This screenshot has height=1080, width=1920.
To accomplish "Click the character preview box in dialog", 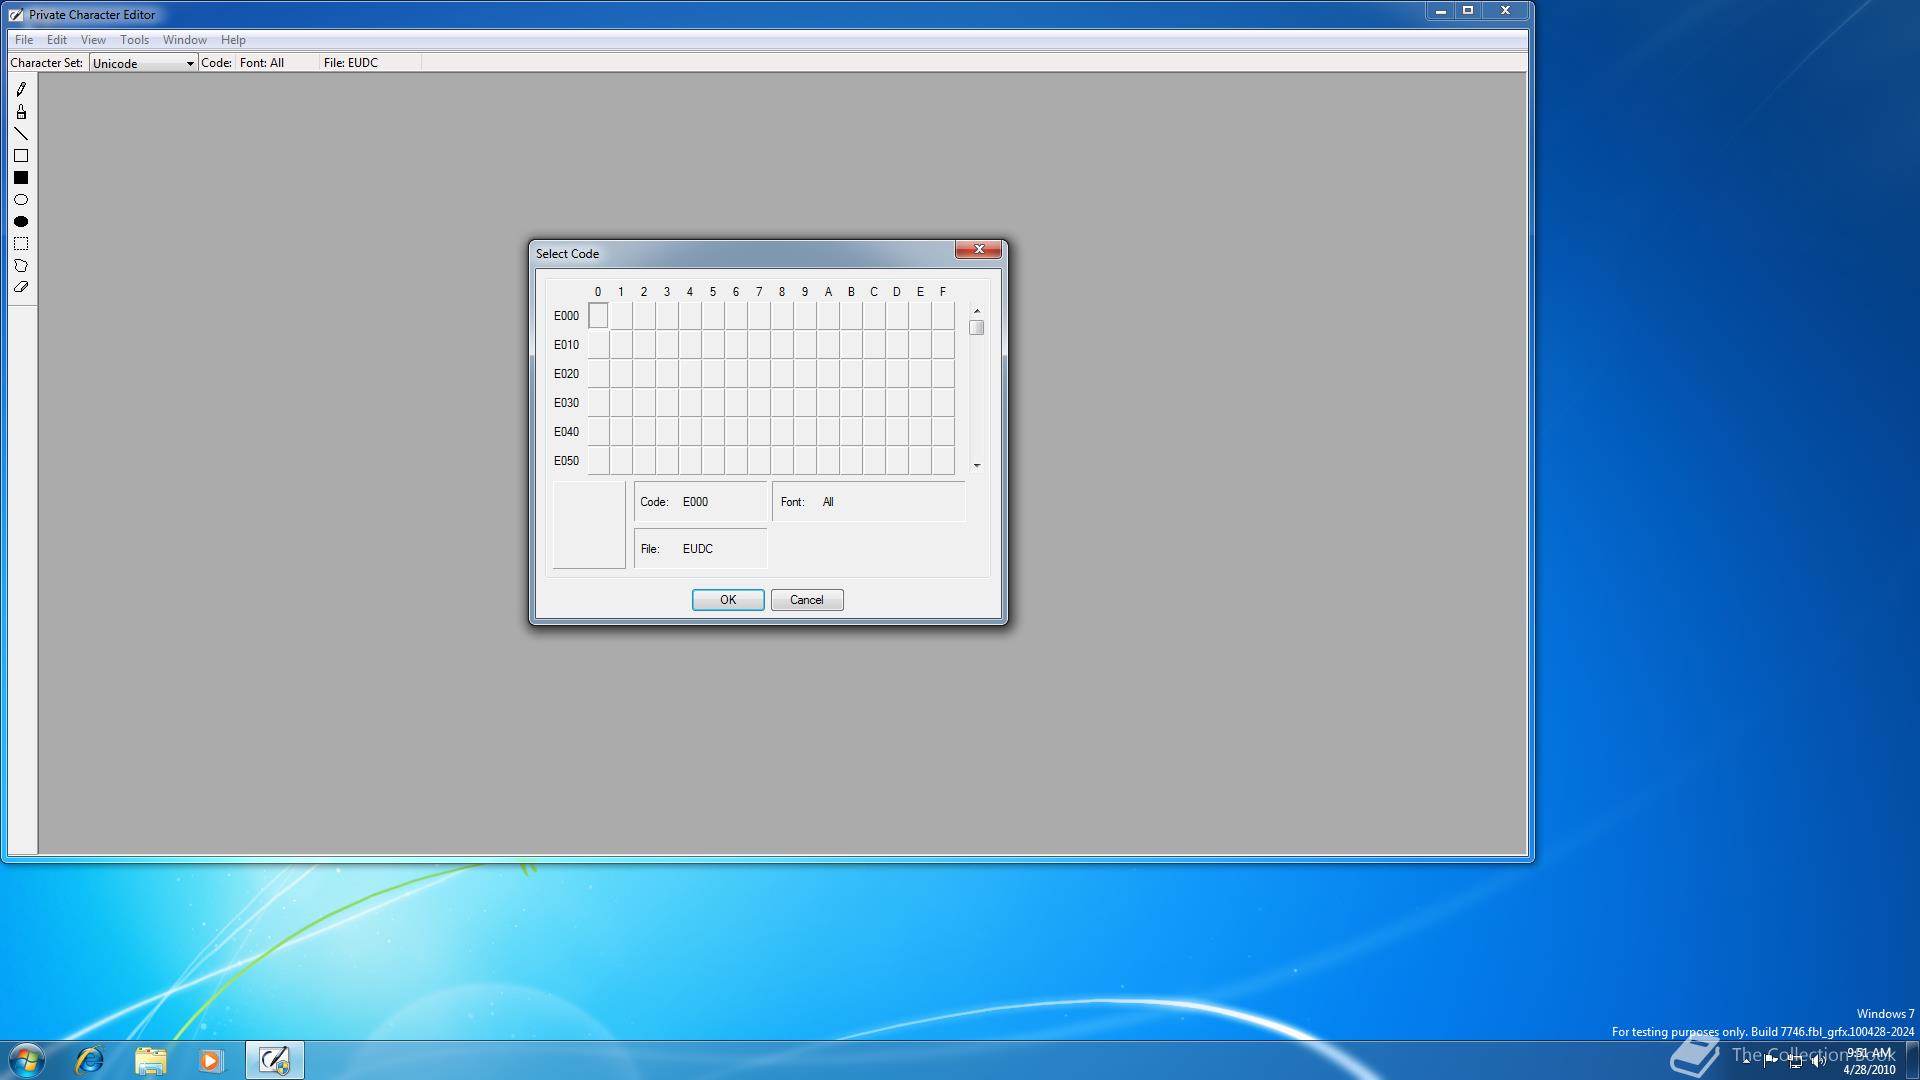I will coord(589,525).
